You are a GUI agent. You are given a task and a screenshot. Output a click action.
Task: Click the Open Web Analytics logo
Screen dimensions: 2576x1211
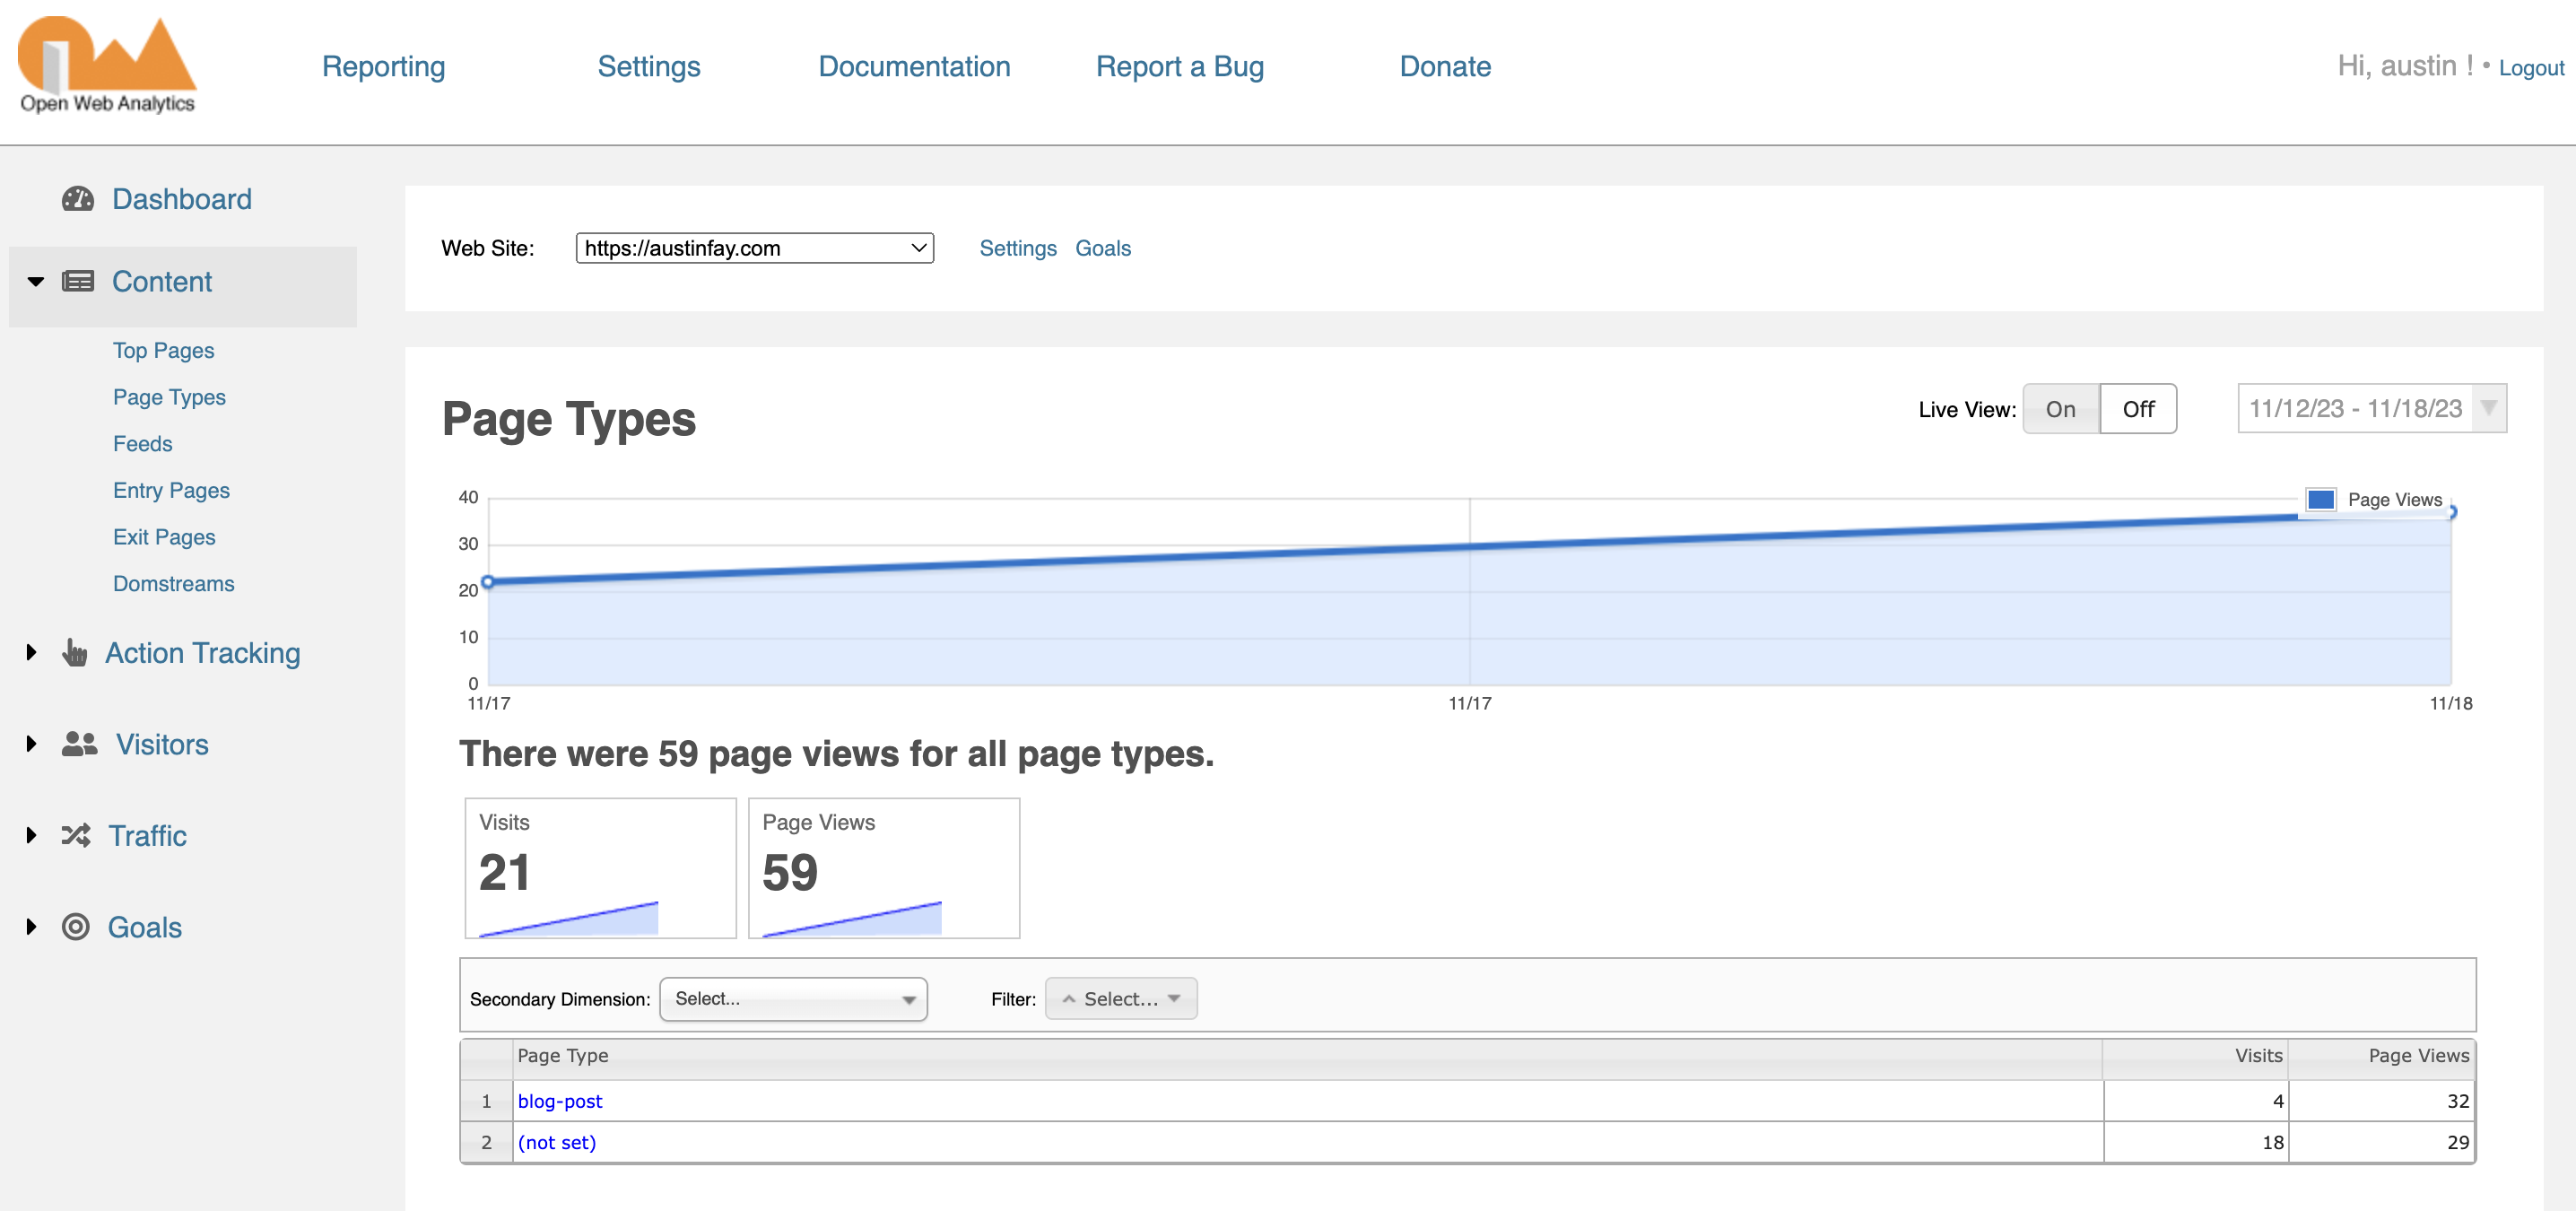(108, 65)
